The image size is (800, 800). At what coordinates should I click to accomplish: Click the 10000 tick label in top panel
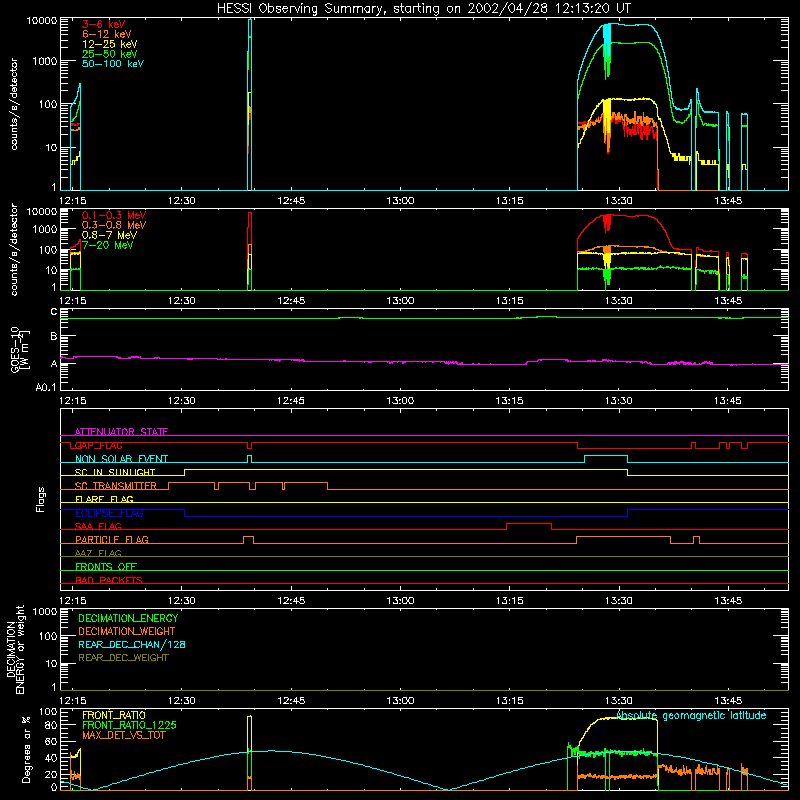click(x=42, y=20)
